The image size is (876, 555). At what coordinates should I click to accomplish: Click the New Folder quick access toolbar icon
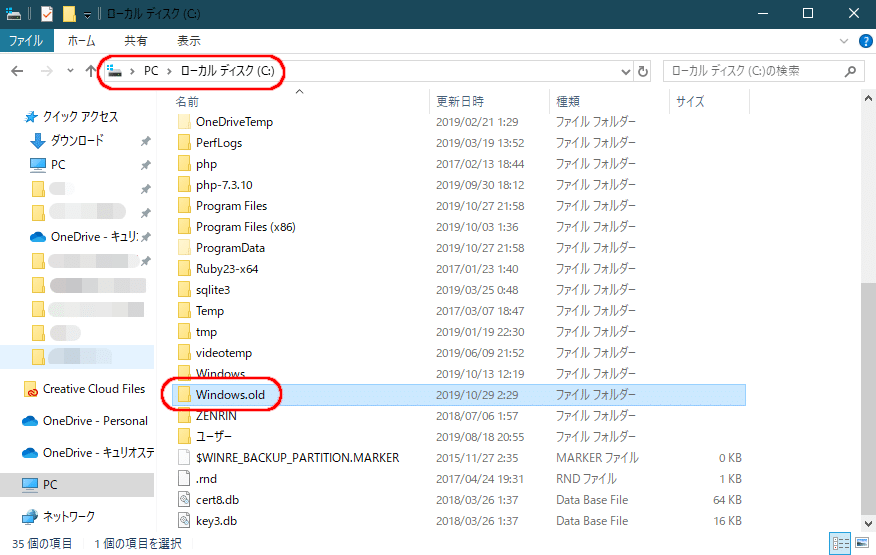click(69, 13)
